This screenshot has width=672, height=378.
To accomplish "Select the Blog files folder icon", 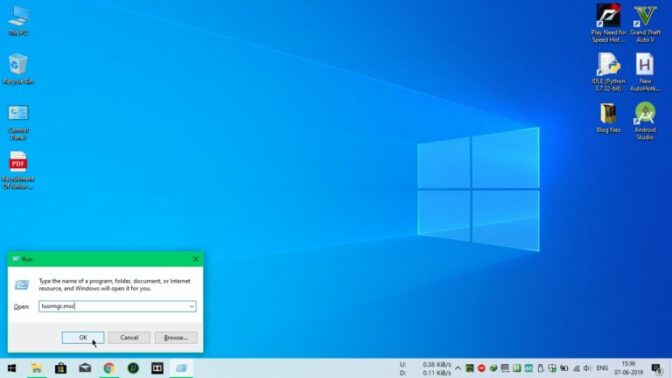I will tap(608, 118).
